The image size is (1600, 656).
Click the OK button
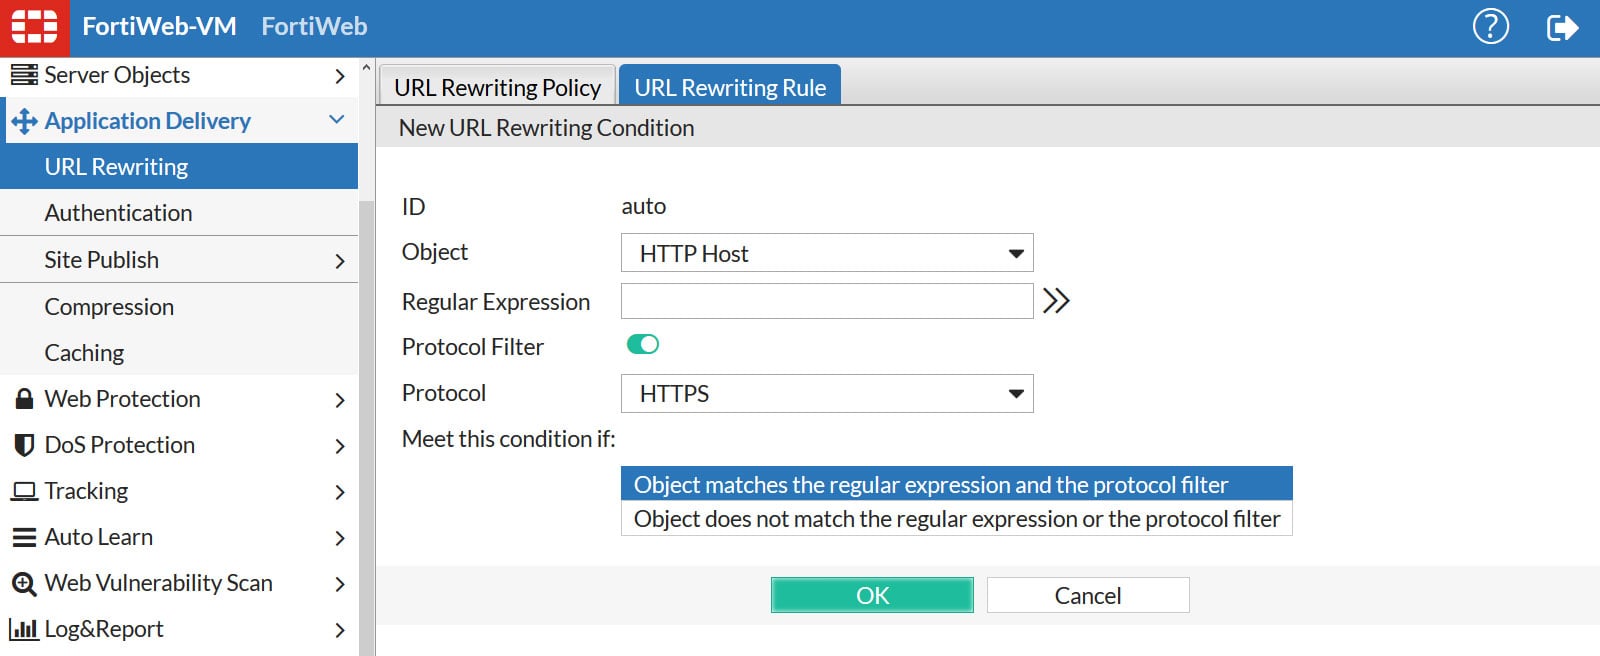click(872, 595)
